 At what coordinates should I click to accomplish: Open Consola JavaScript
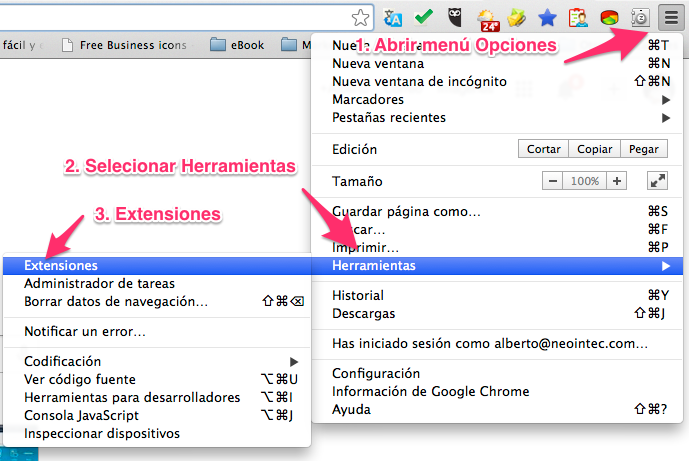(157, 415)
